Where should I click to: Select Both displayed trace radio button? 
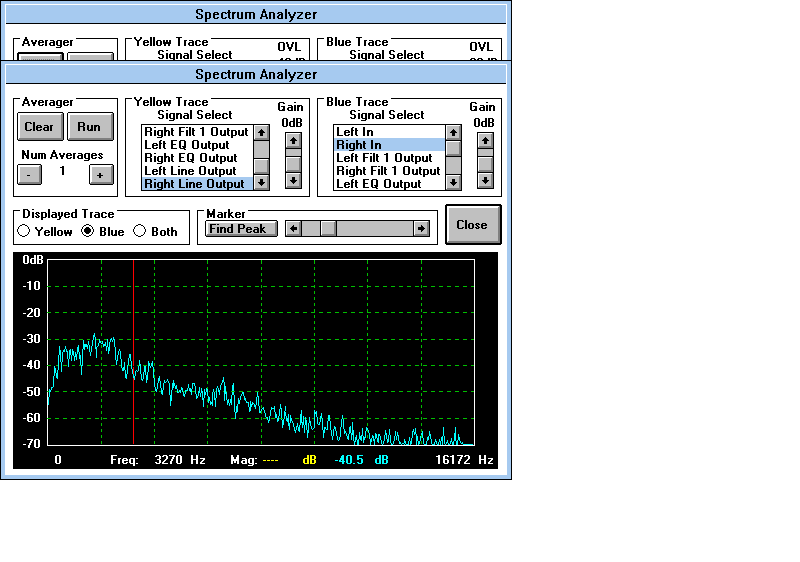[x=141, y=231]
